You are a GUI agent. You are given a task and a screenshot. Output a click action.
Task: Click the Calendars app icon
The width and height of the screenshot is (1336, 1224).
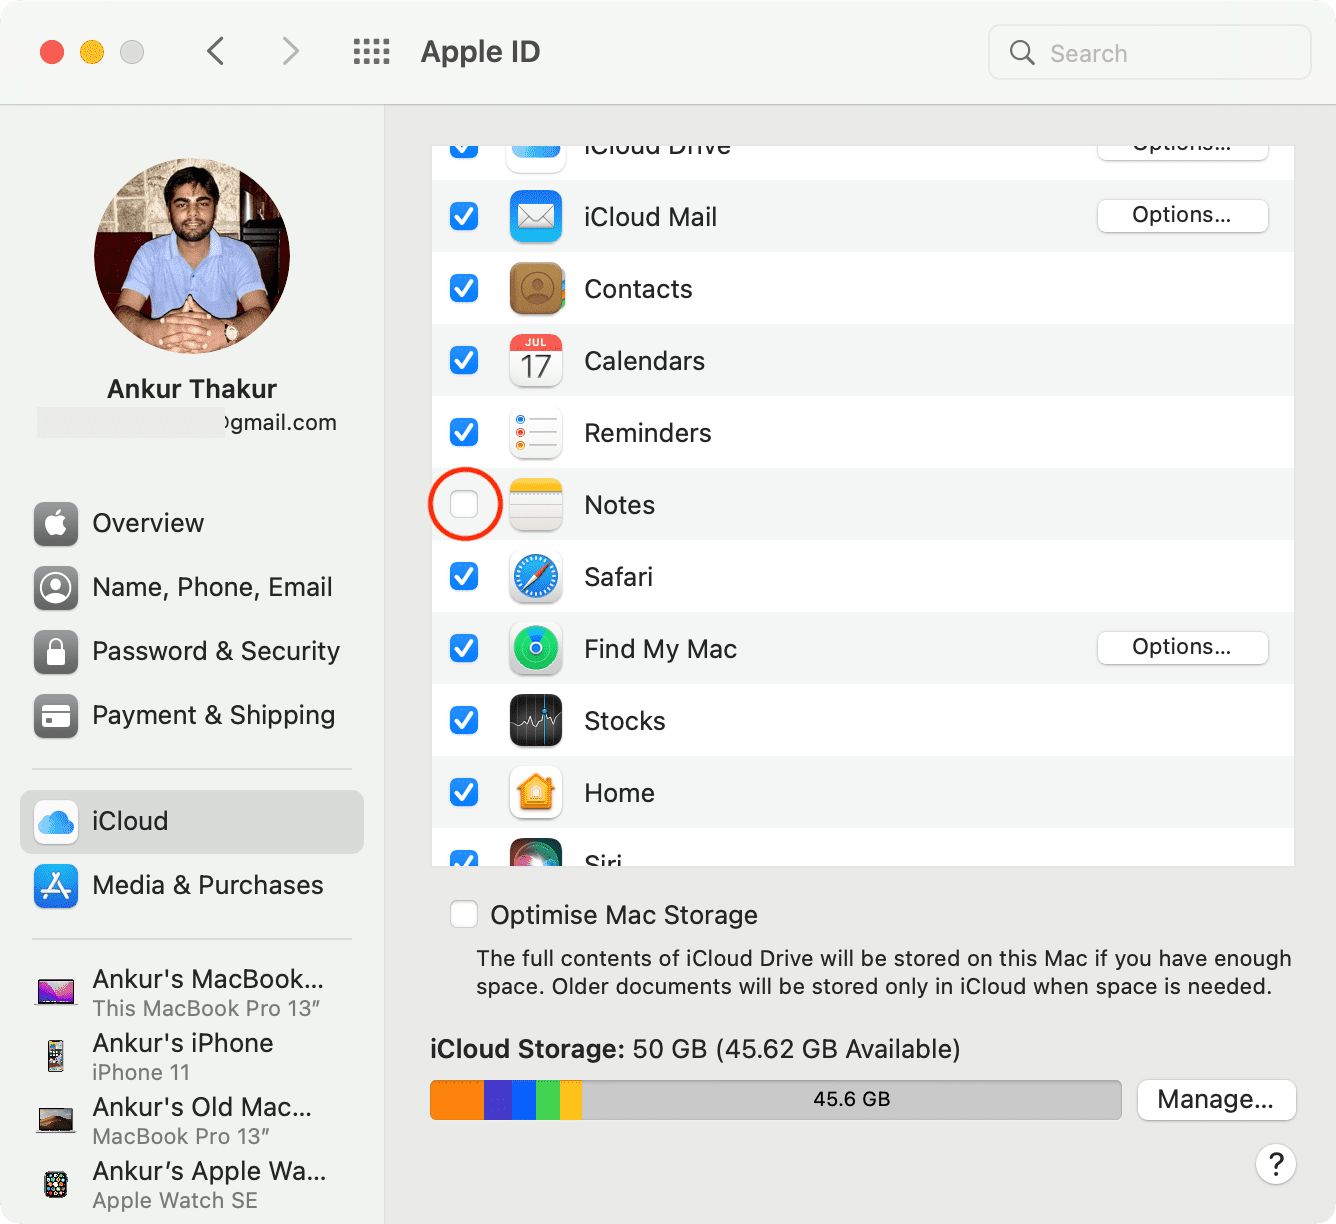pos(536,360)
